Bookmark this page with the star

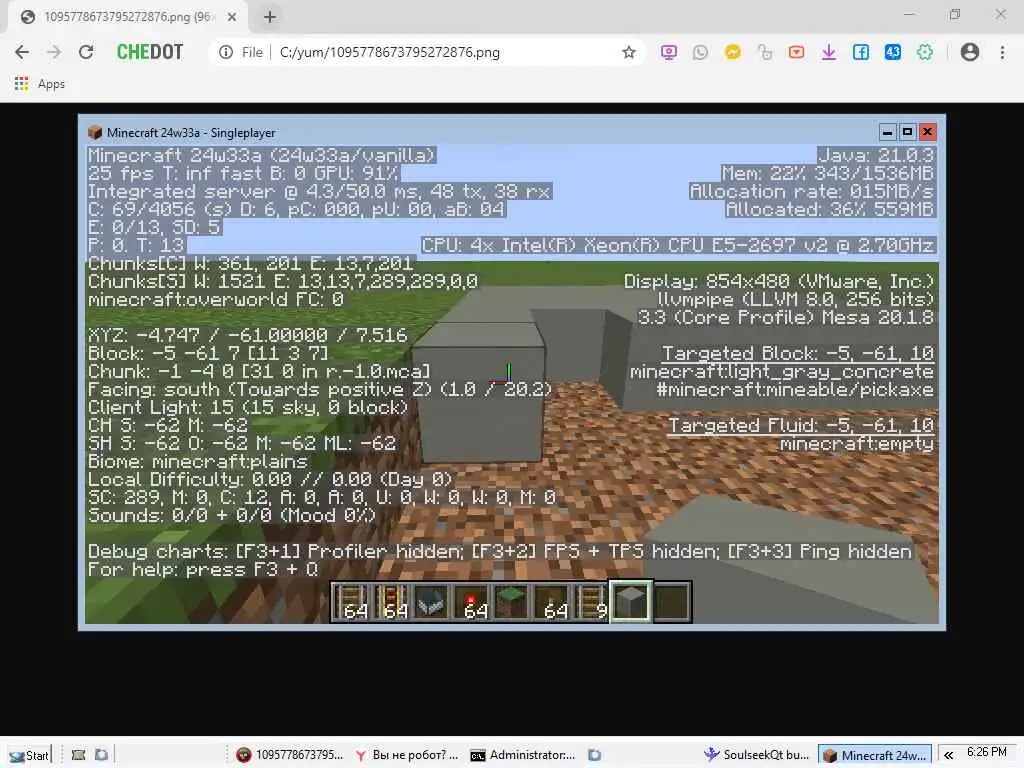tap(628, 52)
